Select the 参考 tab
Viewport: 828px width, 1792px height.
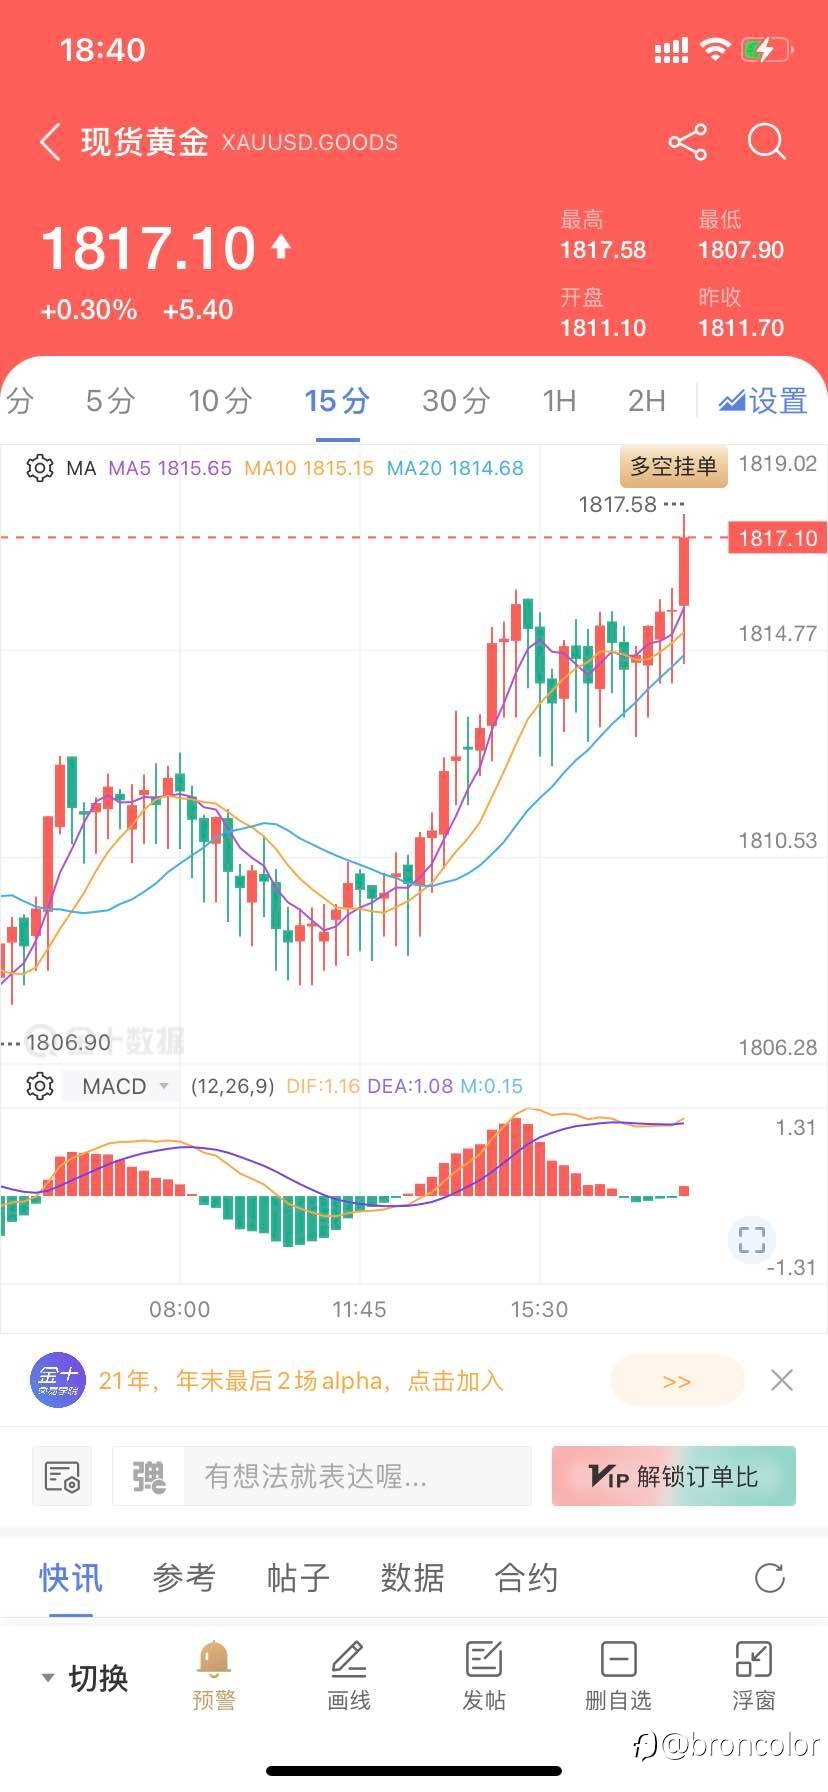pyautogui.click(x=184, y=1578)
